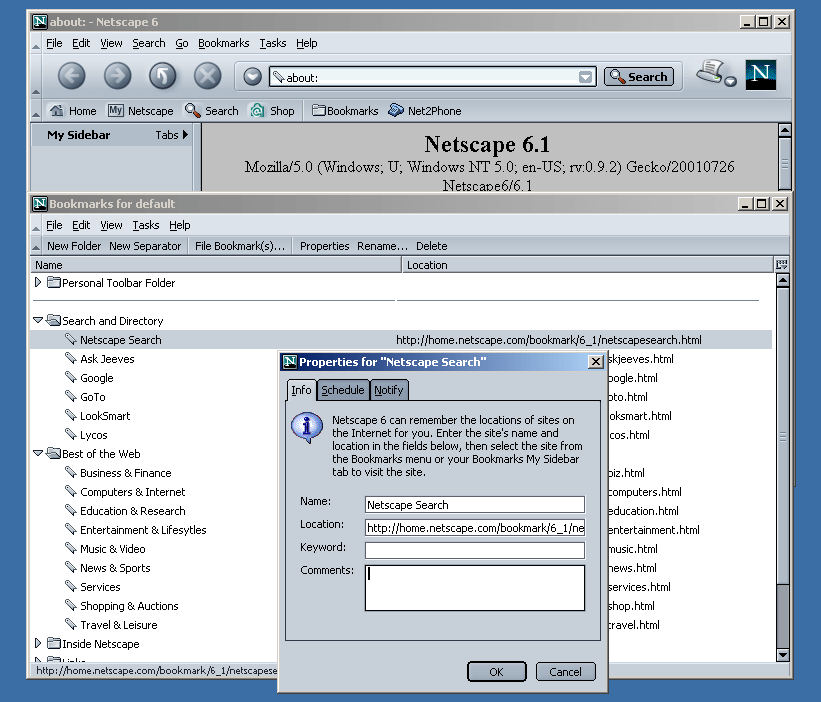Click the browser page vertical scrollbar thumb
This screenshot has height=702, width=821.
pos(785,163)
